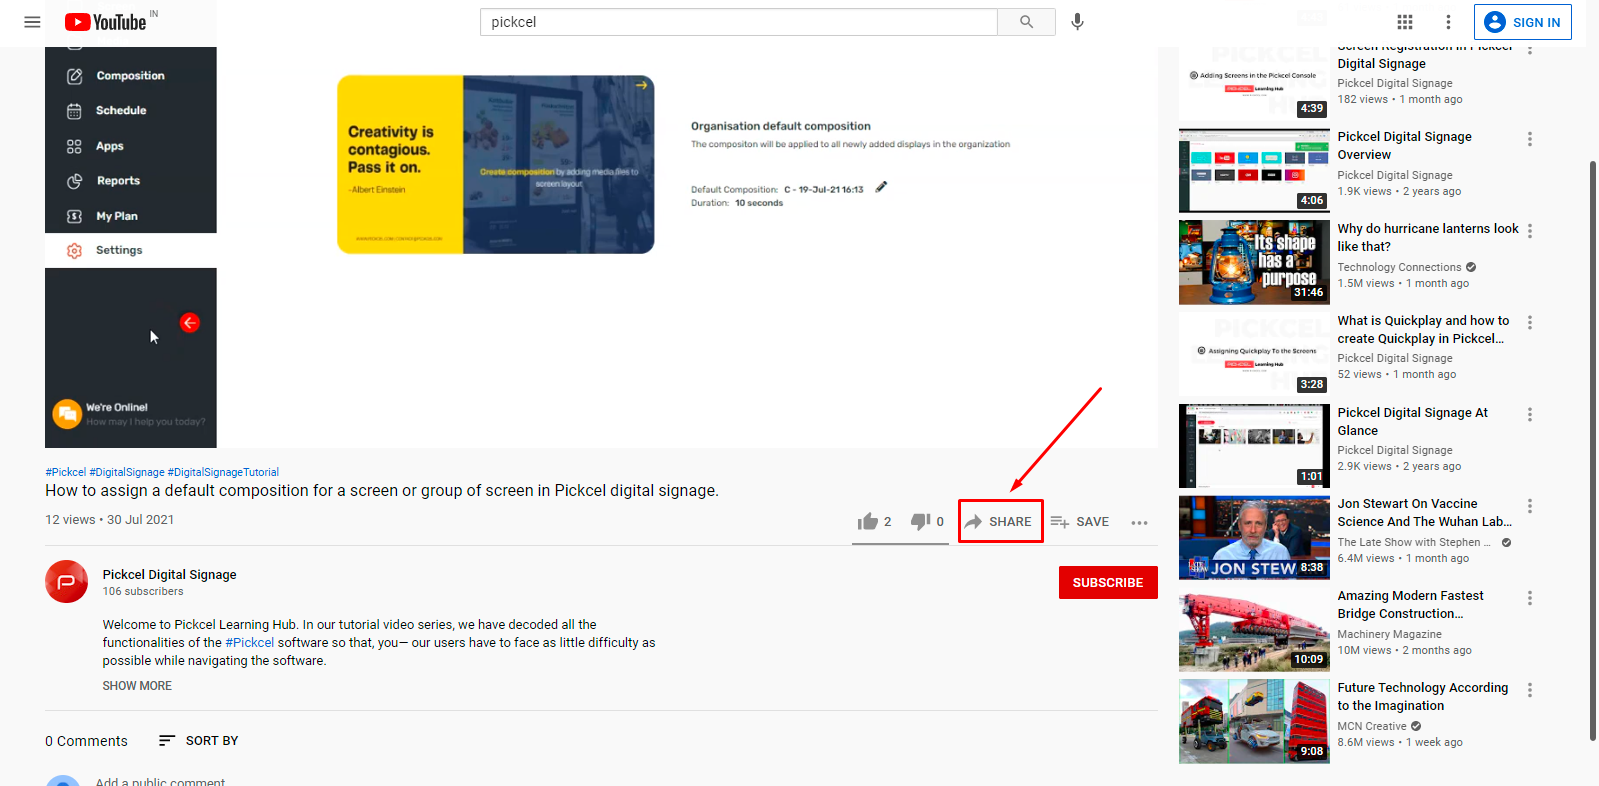The height and width of the screenshot is (786, 1599).
Task: Expand description with SHOW MORE
Action: coord(137,686)
